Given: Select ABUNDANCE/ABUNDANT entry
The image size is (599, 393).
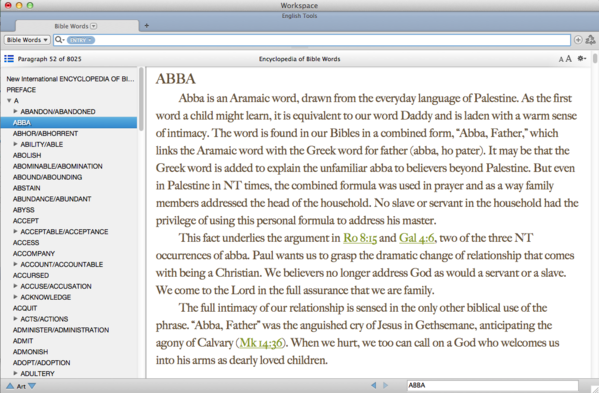Looking at the screenshot, I should pos(52,199).
